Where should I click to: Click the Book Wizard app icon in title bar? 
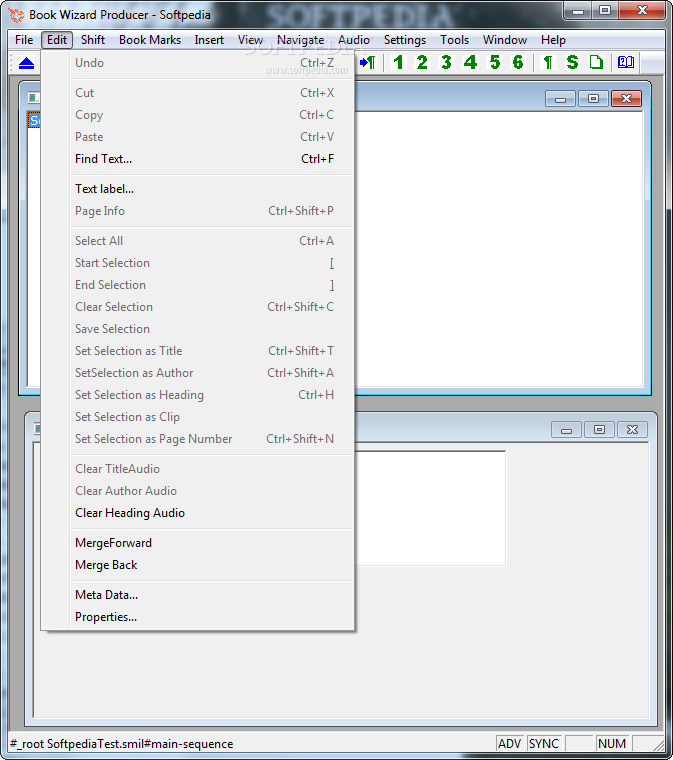point(16,15)
